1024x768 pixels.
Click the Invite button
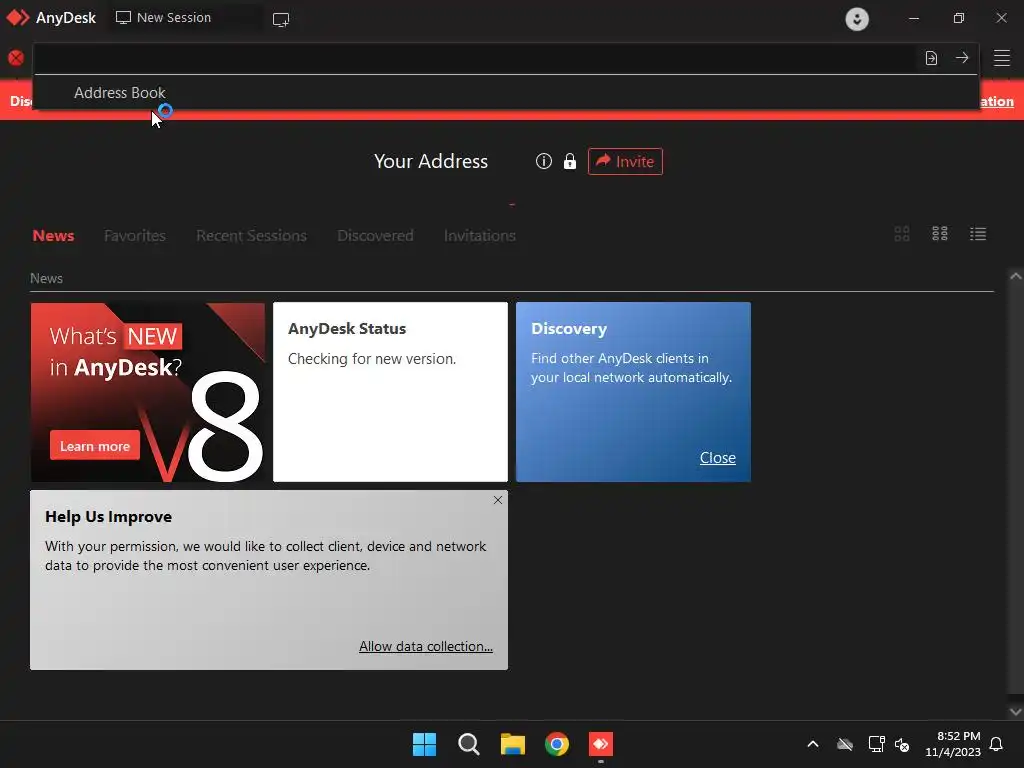[x=625, y=161]
